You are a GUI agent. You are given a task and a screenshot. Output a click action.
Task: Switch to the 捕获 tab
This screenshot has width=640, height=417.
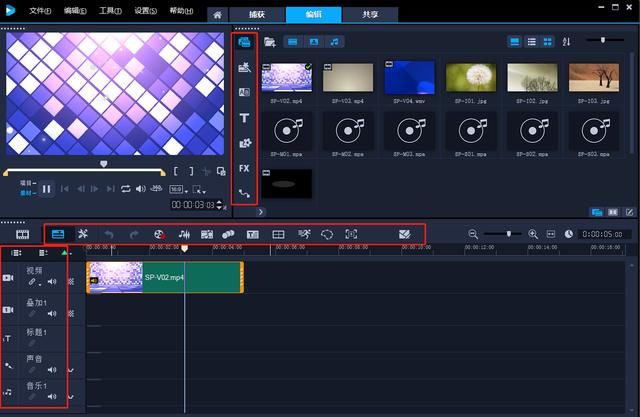254,13
